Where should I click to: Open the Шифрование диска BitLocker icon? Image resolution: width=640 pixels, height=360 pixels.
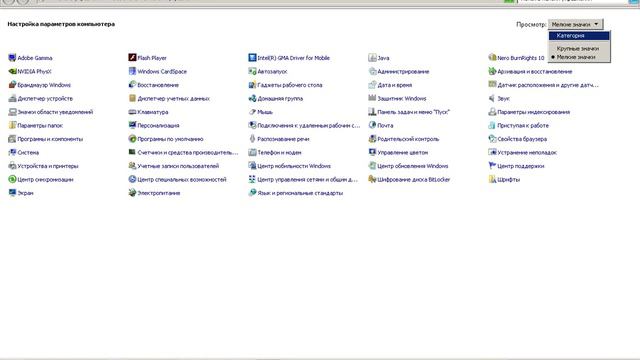pos(372,179)
